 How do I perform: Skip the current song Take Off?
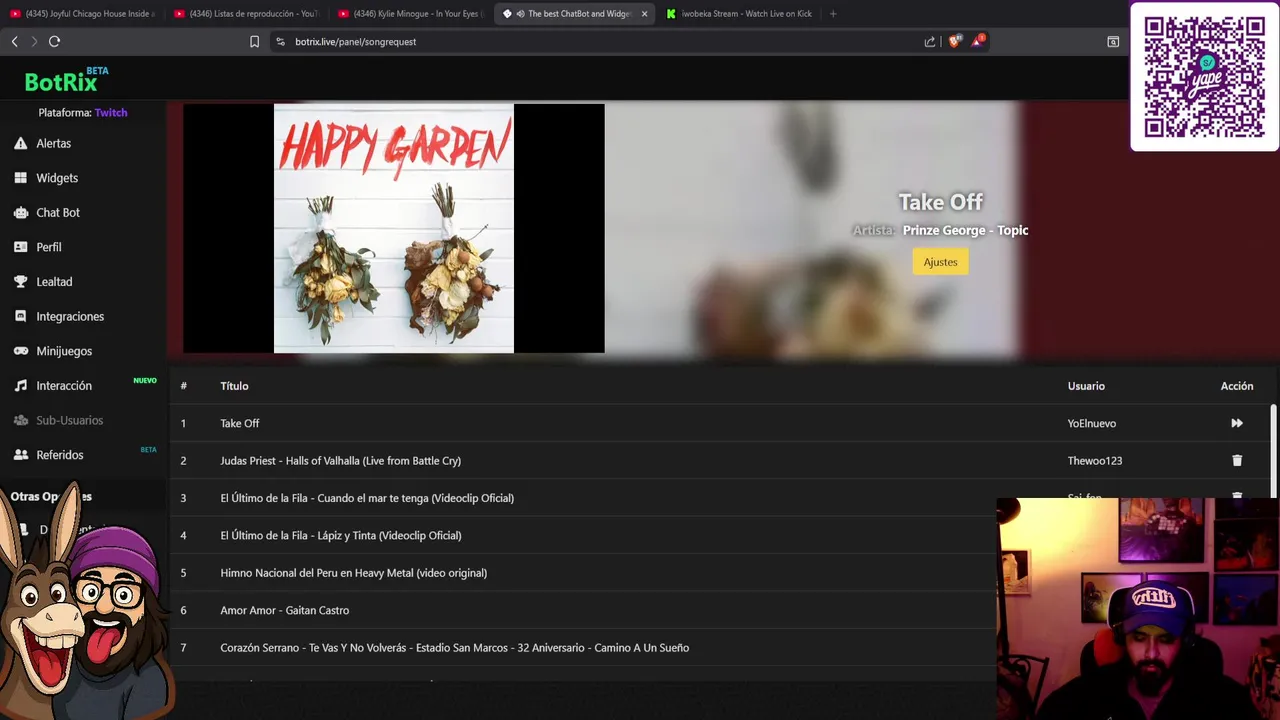(1237, 423)
